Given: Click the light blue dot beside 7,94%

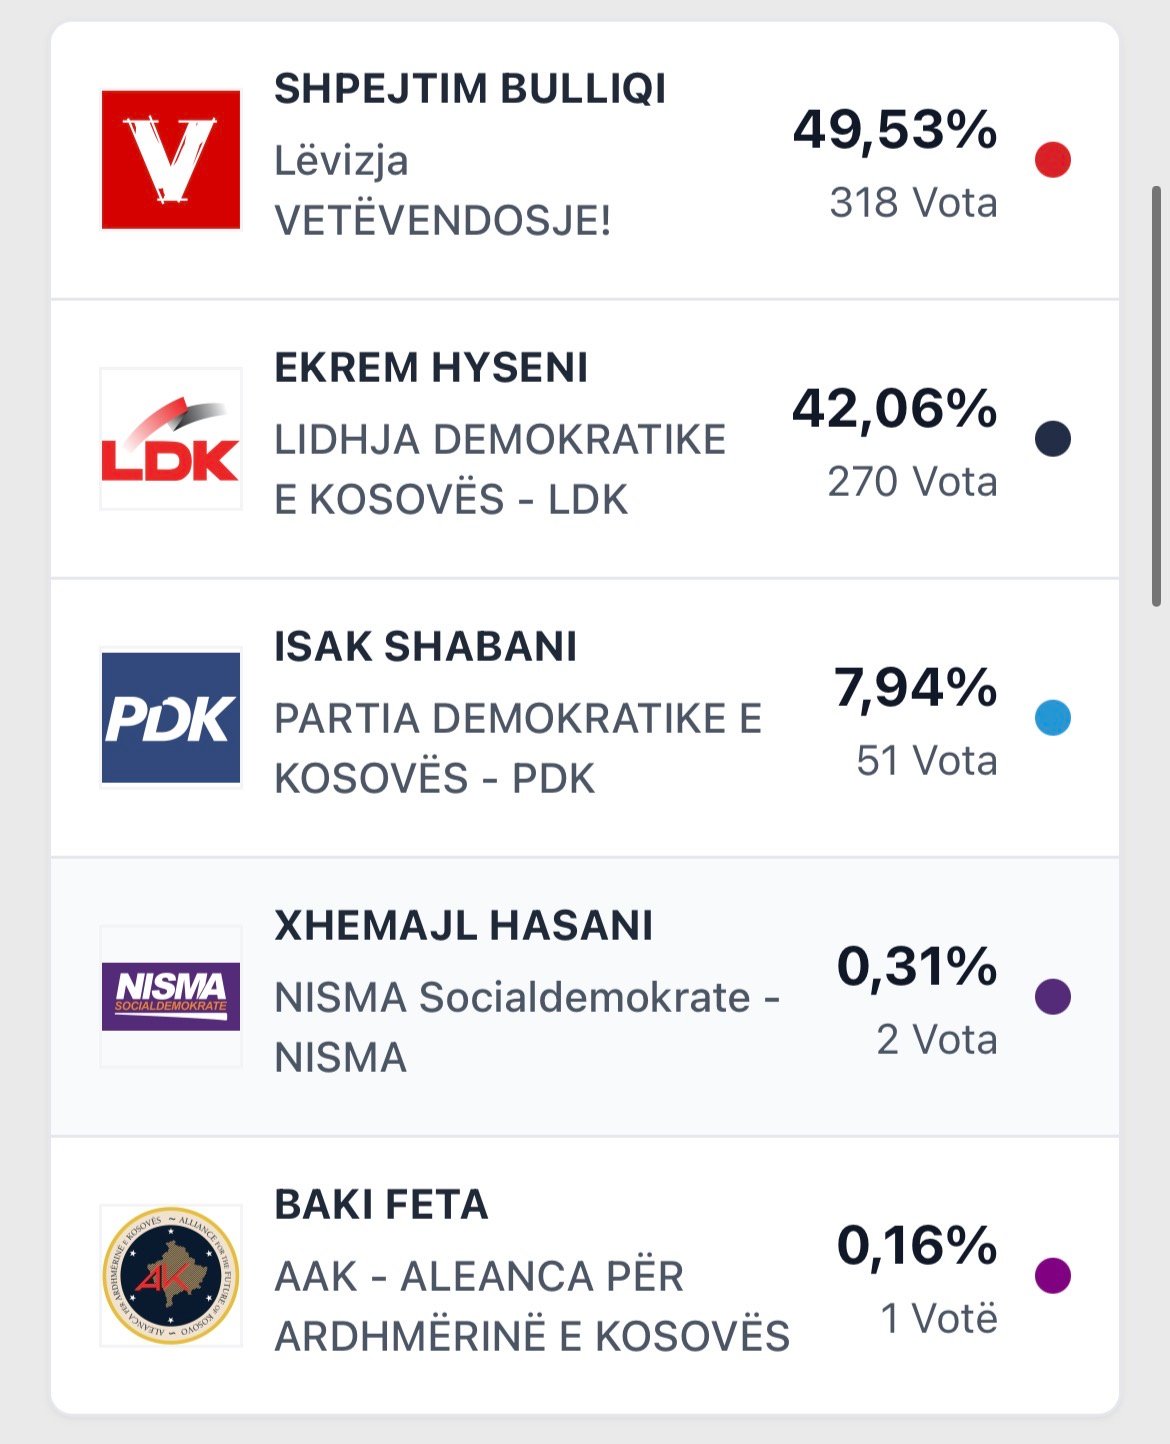Looking at the screenshot, I should [x=1053, y=718].
